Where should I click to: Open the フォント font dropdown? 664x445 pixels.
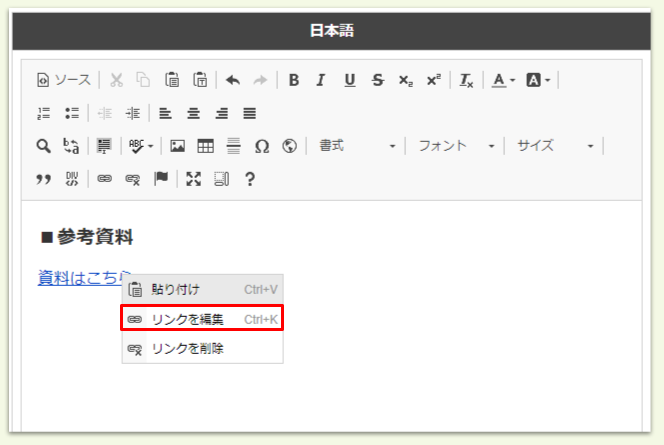[456, 146]
